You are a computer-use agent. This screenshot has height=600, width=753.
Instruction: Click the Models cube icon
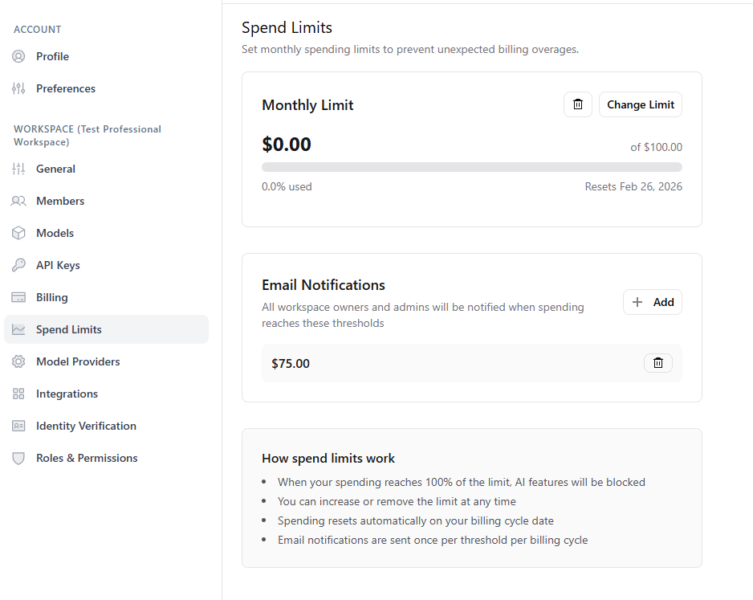(18, 233)
